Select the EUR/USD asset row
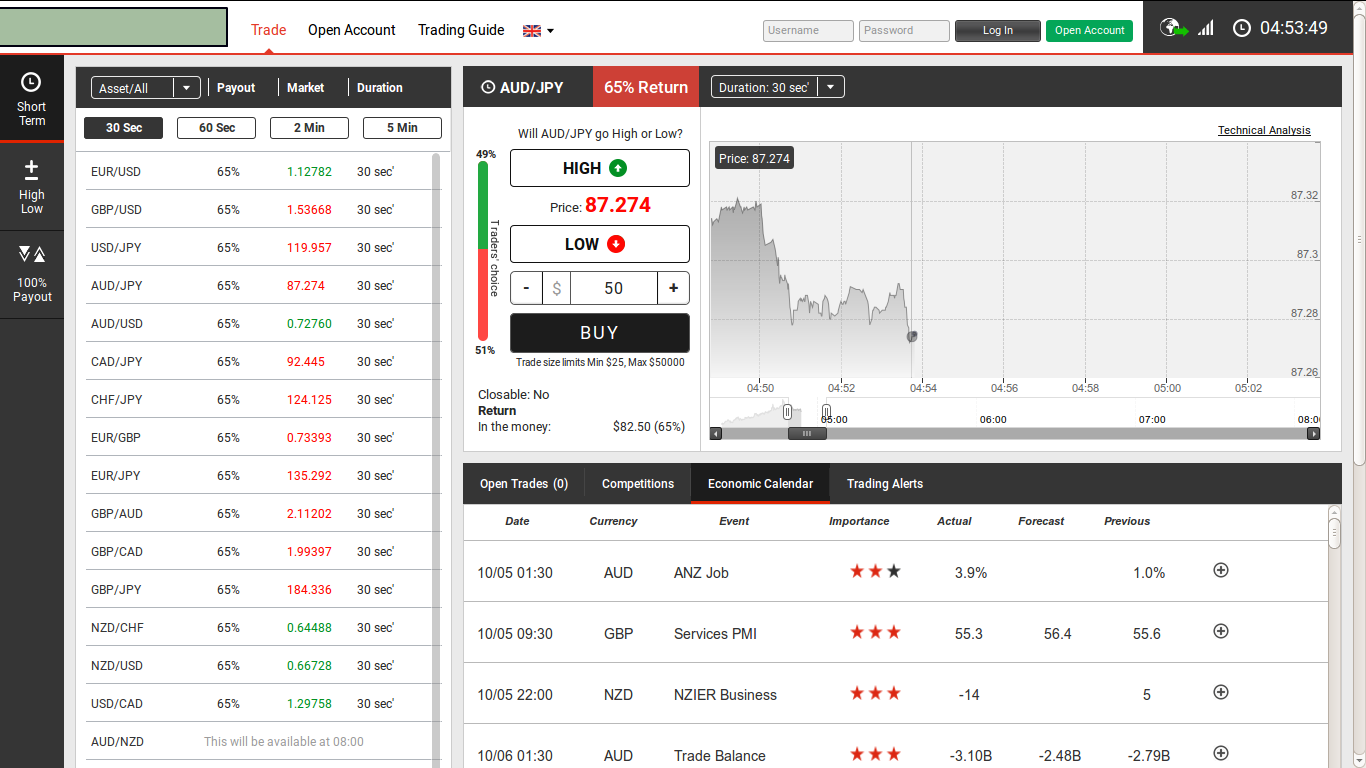The image size is (1366, 768). coord(258,172)
